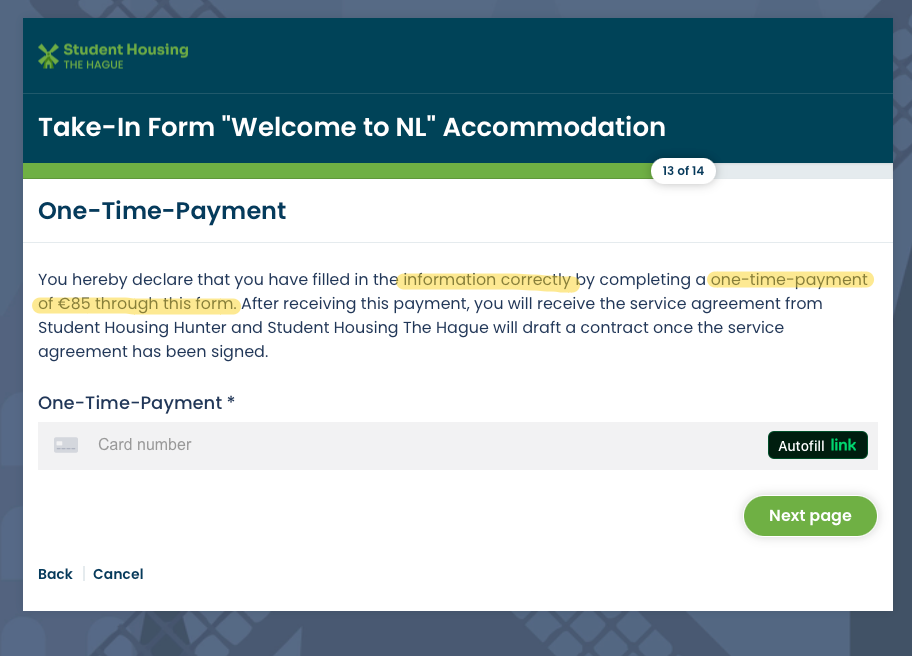Click the 'Student Housing THE HAGUE' logo text

click(x=124, y=55)
